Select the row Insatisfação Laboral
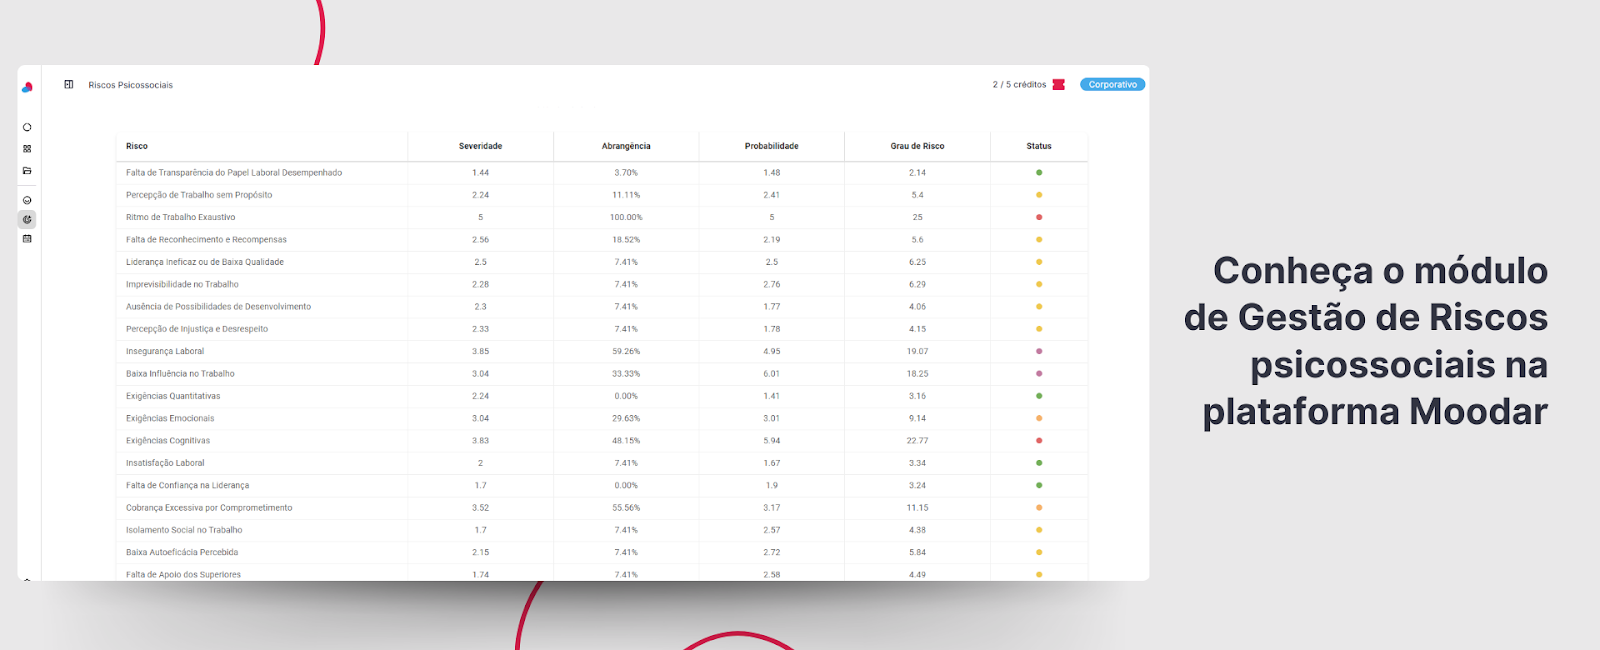 coord(602,463)
